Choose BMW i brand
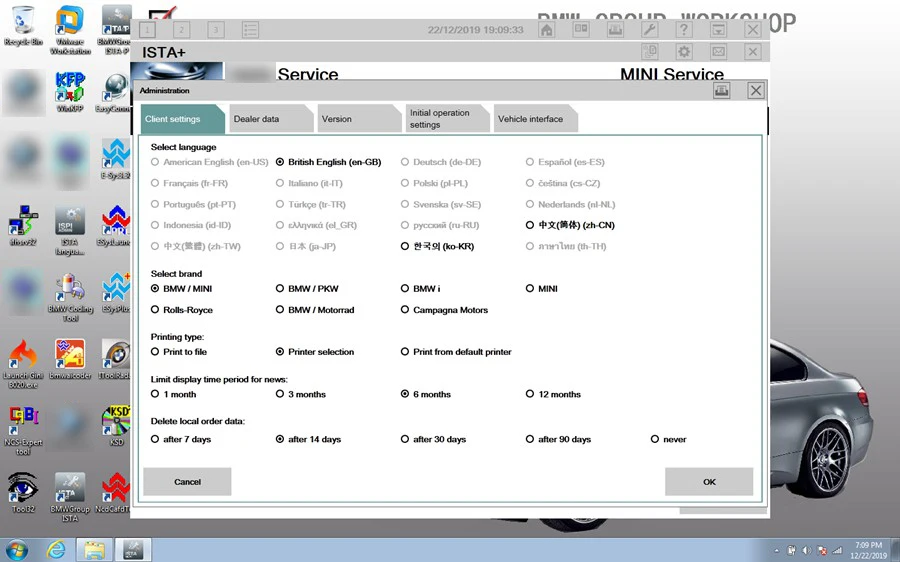 pyautogui.click(x=421, y=289)
